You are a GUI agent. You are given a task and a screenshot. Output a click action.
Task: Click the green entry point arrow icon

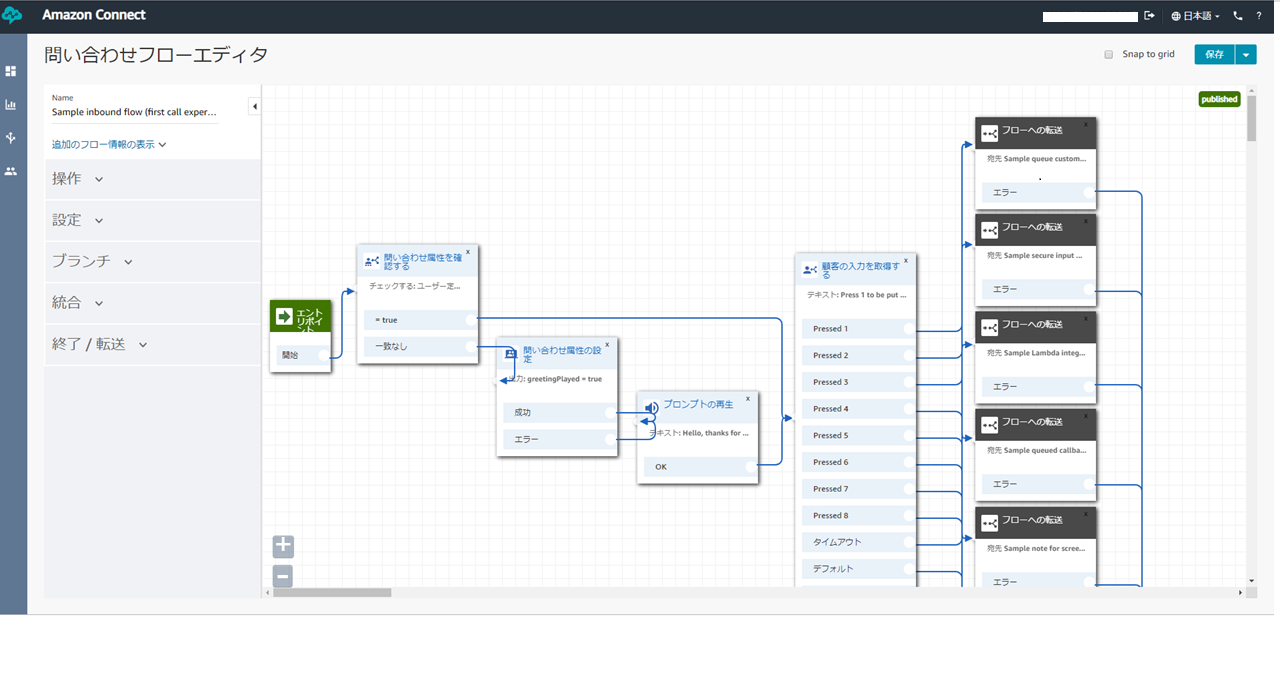284,316
